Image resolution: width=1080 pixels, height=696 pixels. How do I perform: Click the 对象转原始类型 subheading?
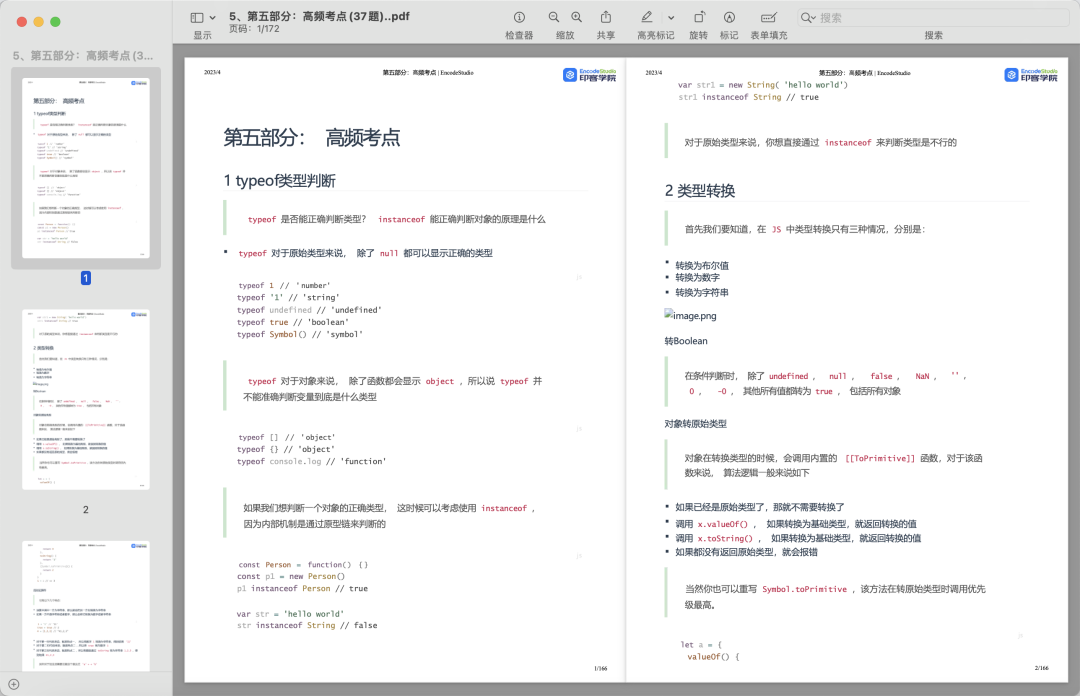(696, 424)
